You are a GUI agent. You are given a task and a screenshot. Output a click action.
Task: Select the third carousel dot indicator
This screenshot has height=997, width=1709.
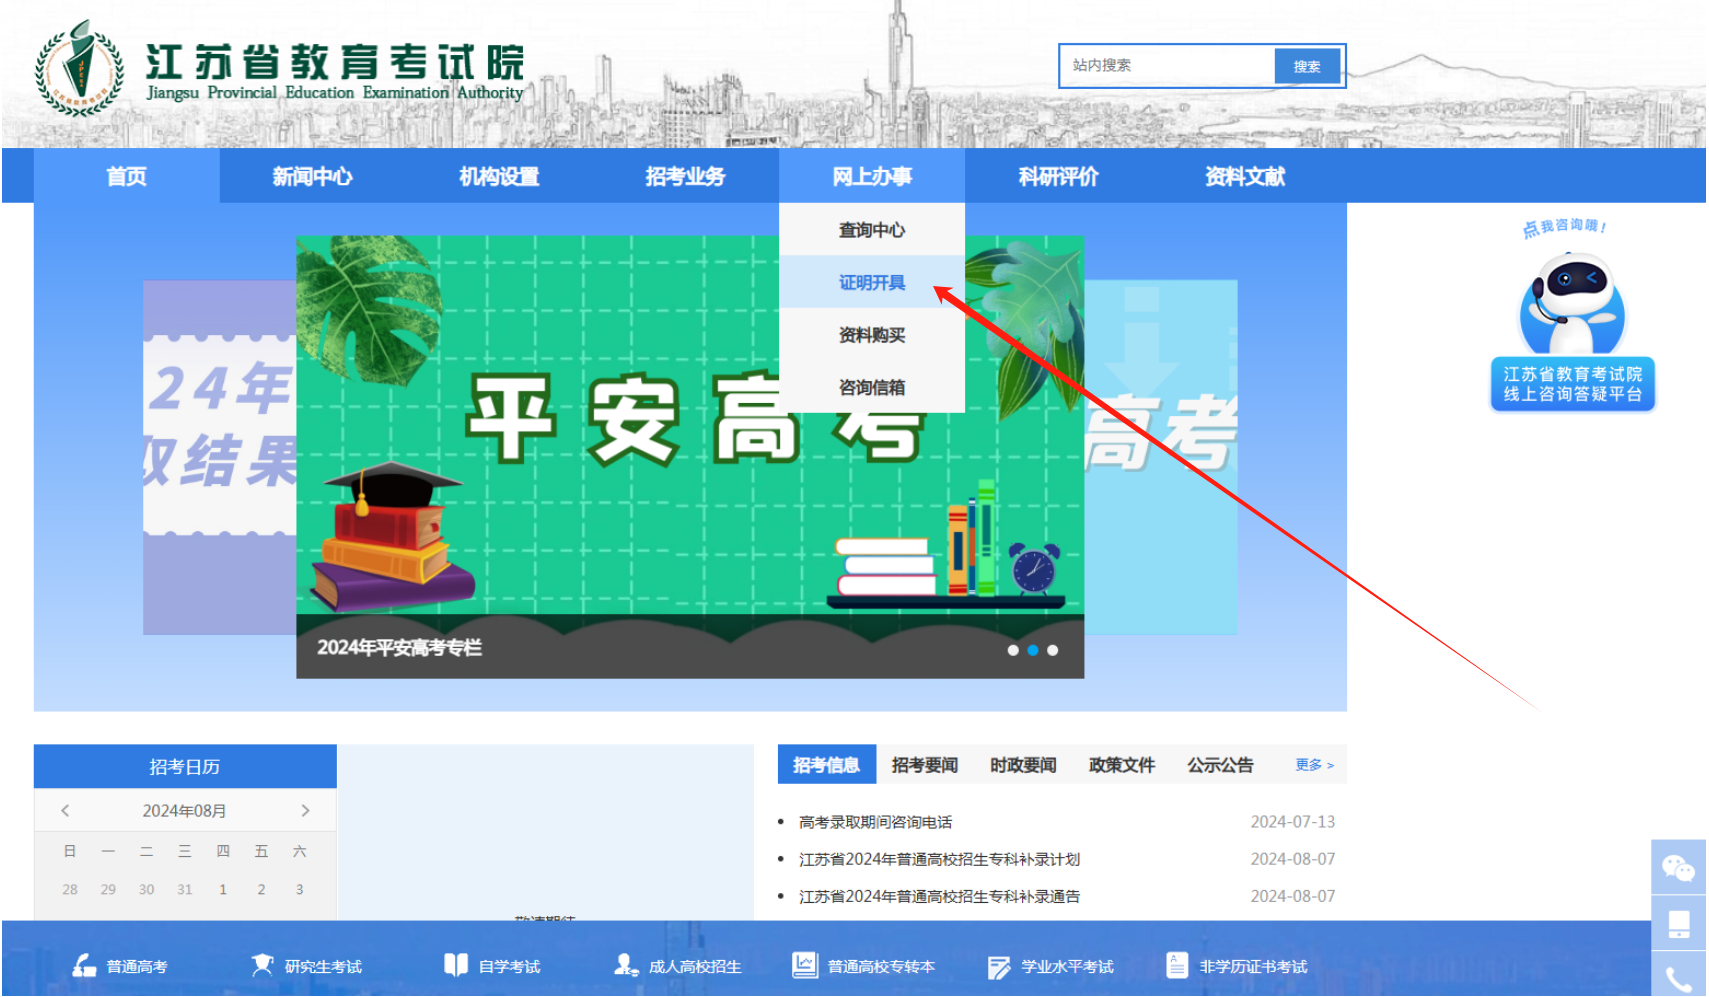pos(1052,650)
